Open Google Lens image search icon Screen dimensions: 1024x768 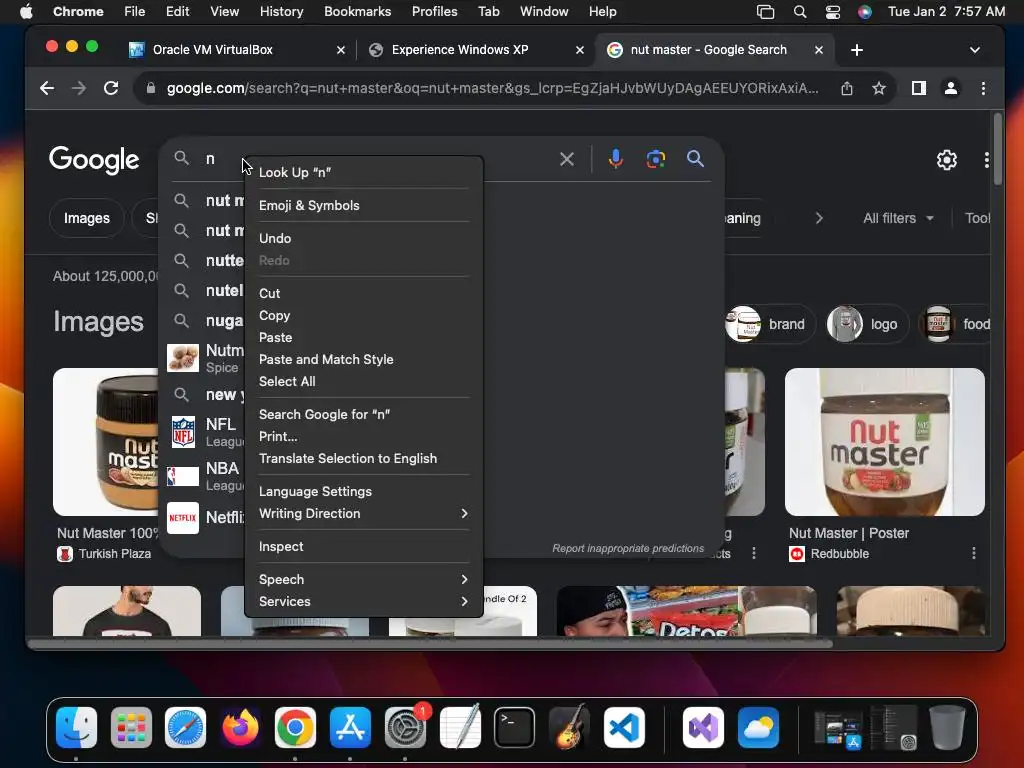655,159
